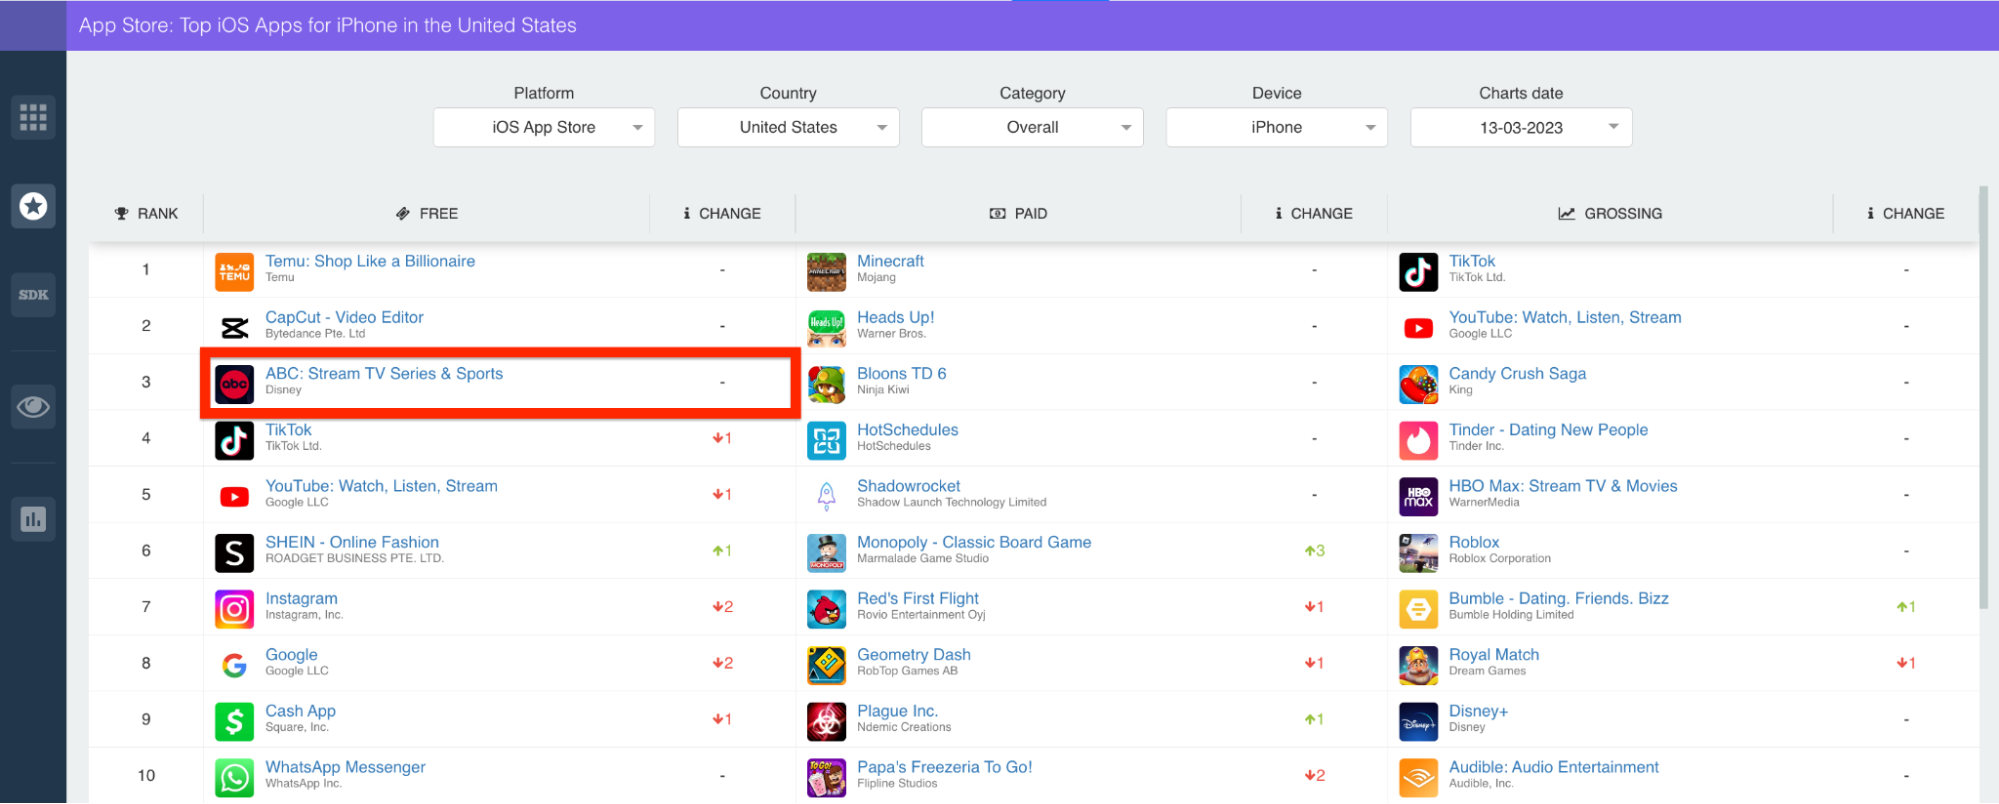Open Monopoly - Classic Board Game link
Image resolution: width=1999 pixels, height=804 pixels.
[974, 542]
